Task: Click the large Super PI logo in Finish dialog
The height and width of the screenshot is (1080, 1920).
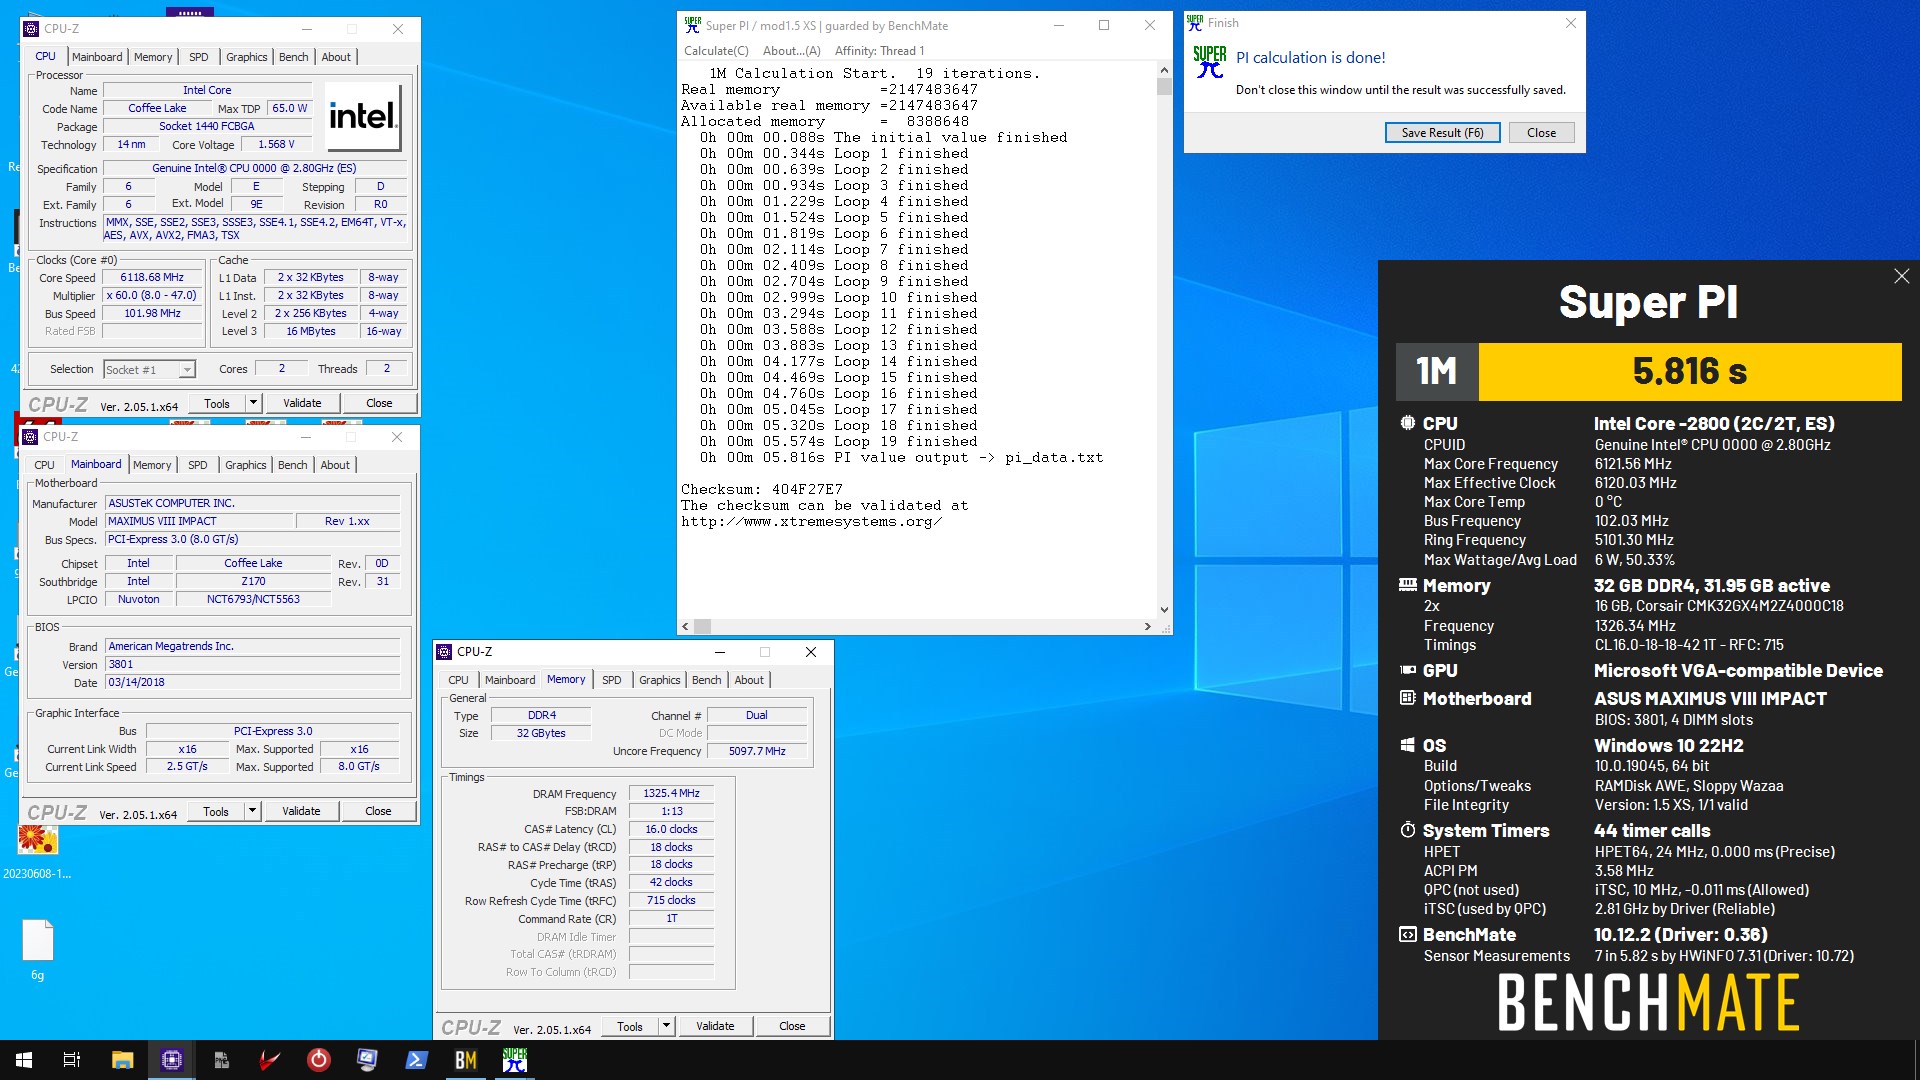Action: point(1210,62)
